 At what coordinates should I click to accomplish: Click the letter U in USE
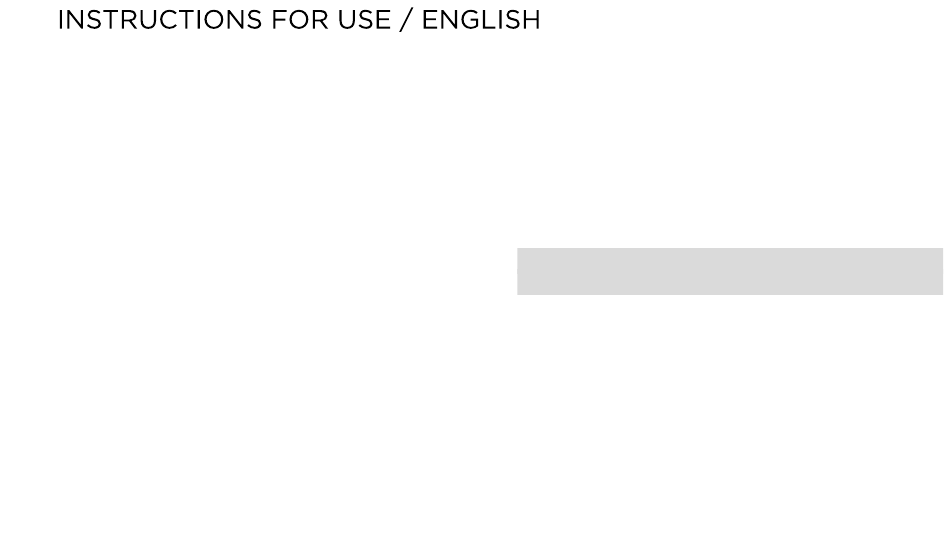(x=347, y=20)
